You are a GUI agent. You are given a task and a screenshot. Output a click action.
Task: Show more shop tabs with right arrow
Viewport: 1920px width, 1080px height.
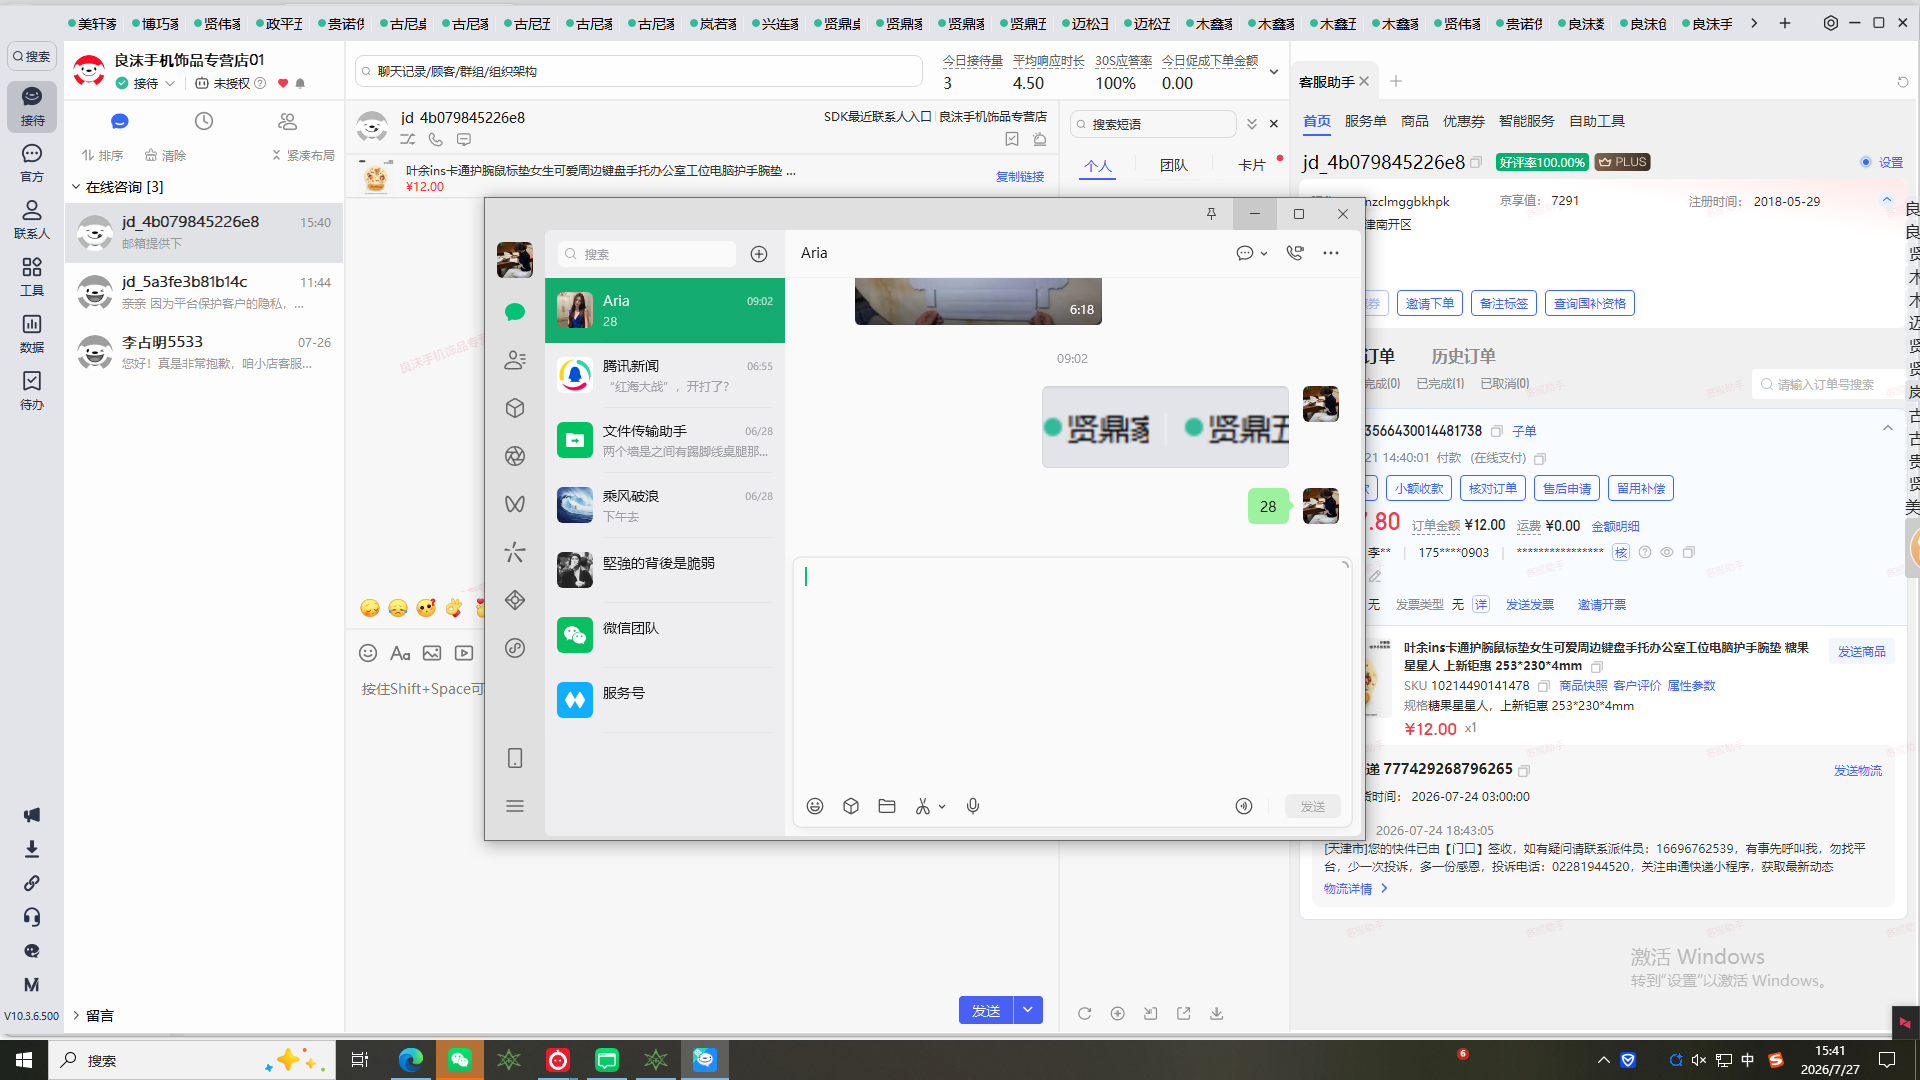click(x=1754, y=23)
